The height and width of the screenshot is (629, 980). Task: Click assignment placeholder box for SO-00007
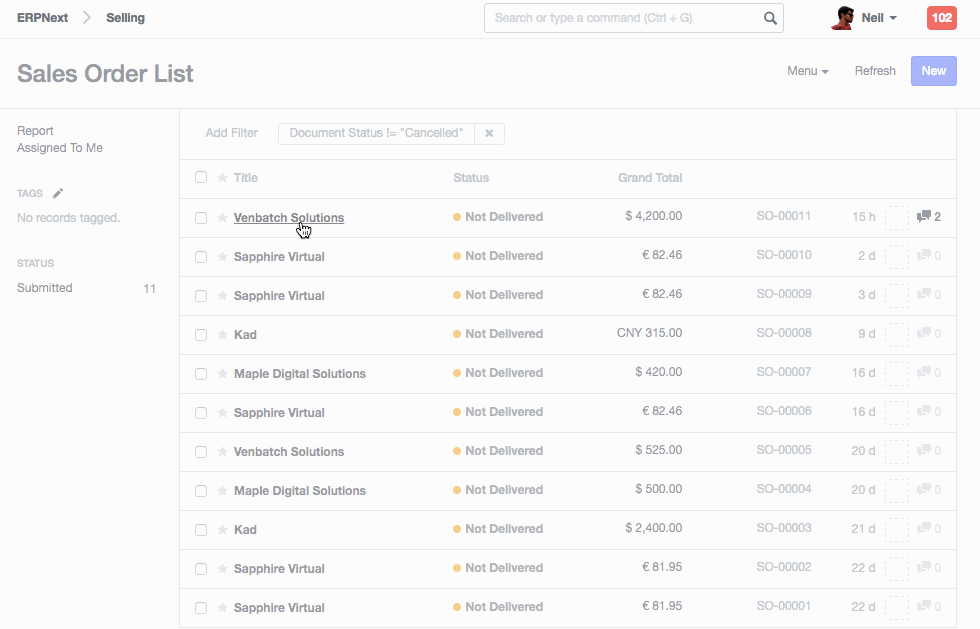pyautogui.click(x=897, y=373)
